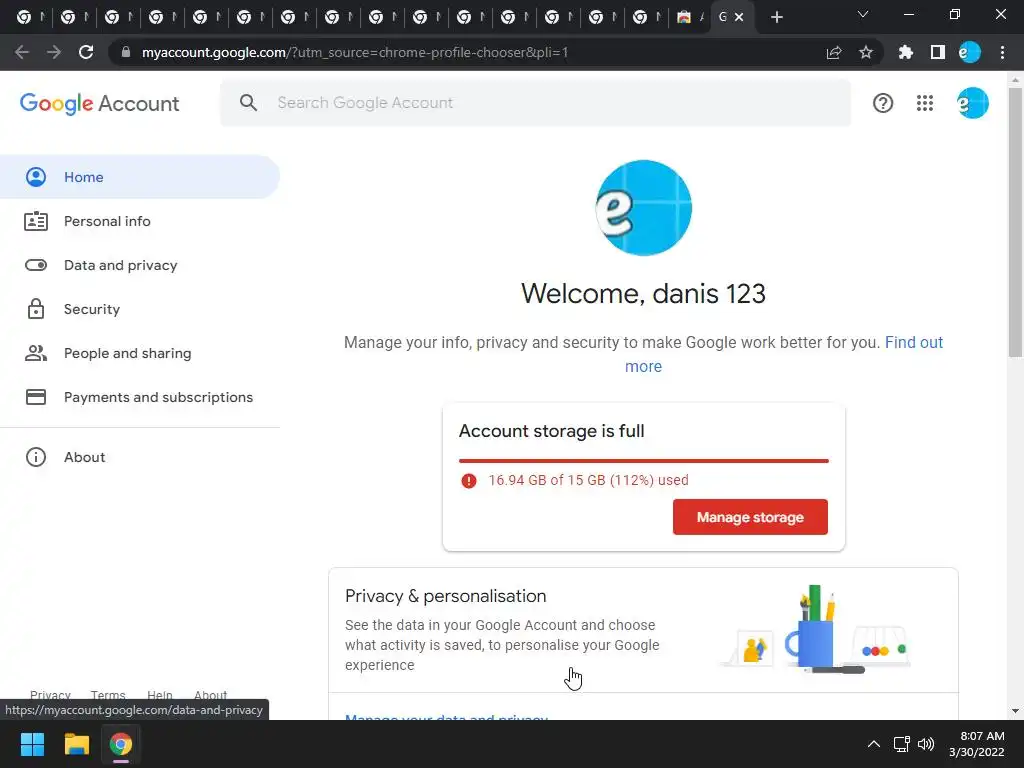This screenshot has height=768, width=1024.
Task: Open Data and privacy section
Action: (140, 265)
